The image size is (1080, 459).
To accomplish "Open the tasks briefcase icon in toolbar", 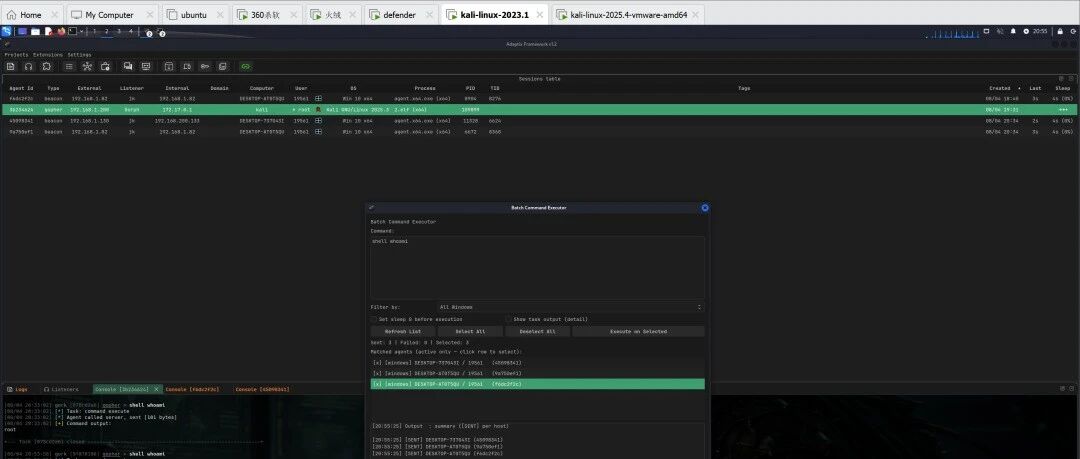I will [105, 66].
